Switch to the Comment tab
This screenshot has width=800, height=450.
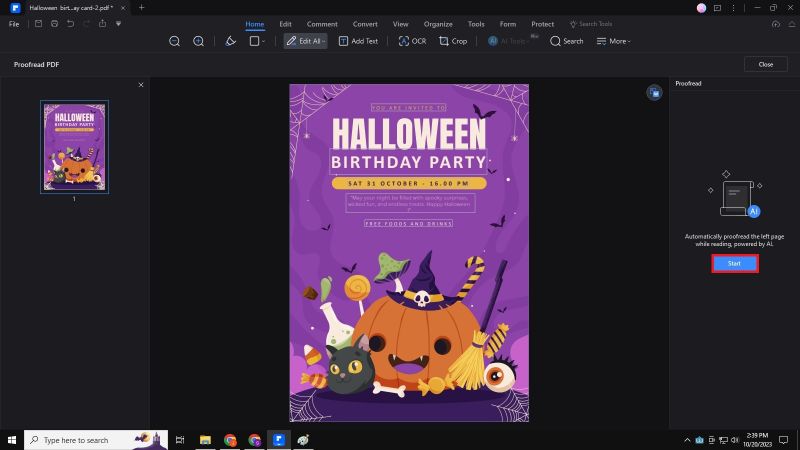point(322,23)
